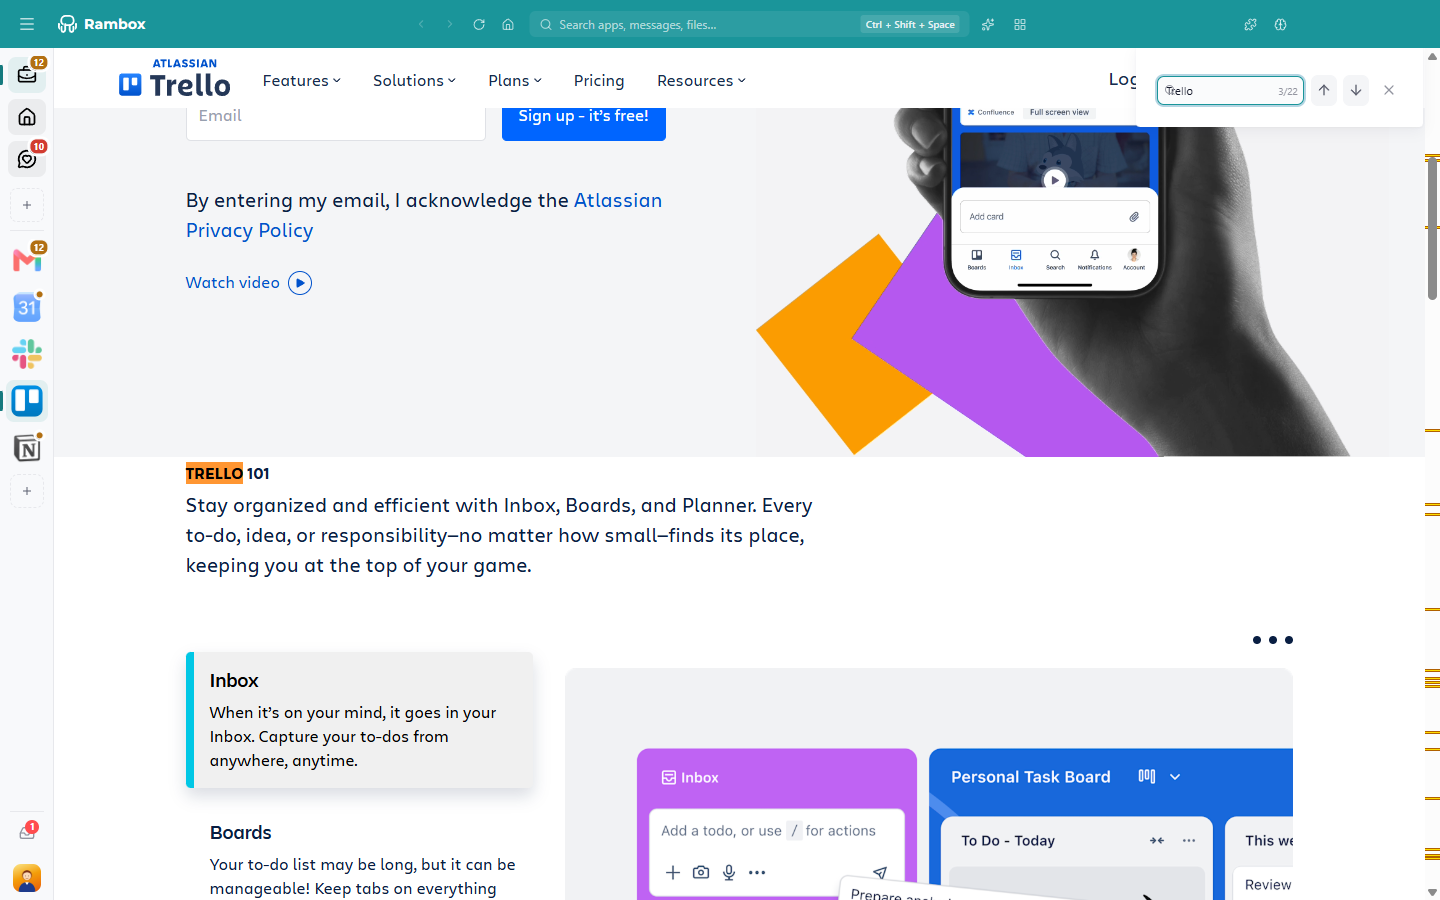Close the find-in-page bar
This screenshot has height=900, width=1440.
click(1389, 90)
